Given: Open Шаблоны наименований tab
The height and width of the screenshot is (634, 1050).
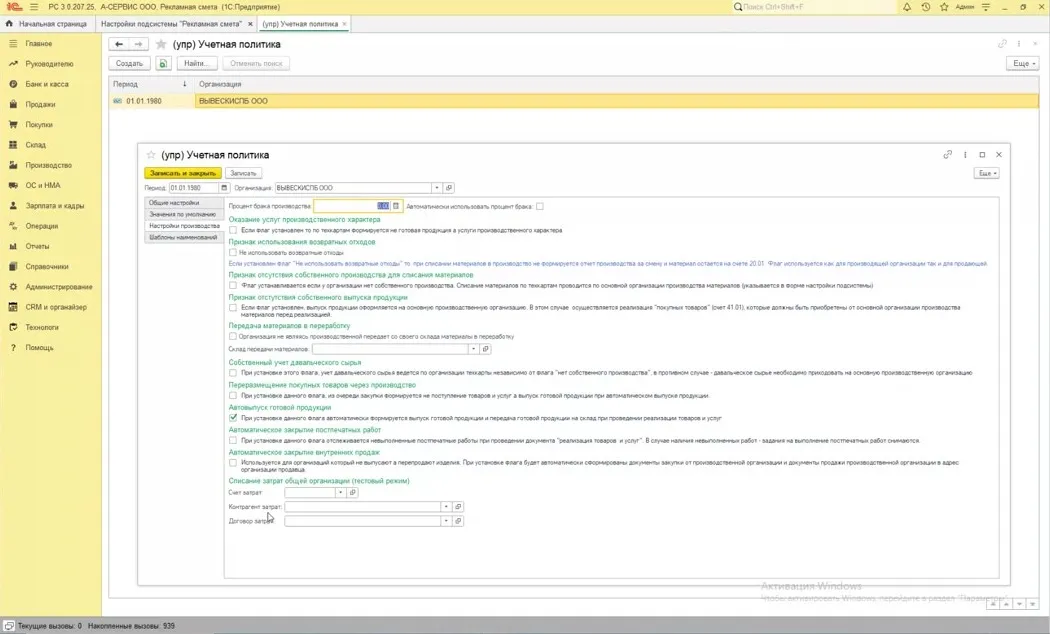Looking at the screenshot, I should [x=183, y=237].
